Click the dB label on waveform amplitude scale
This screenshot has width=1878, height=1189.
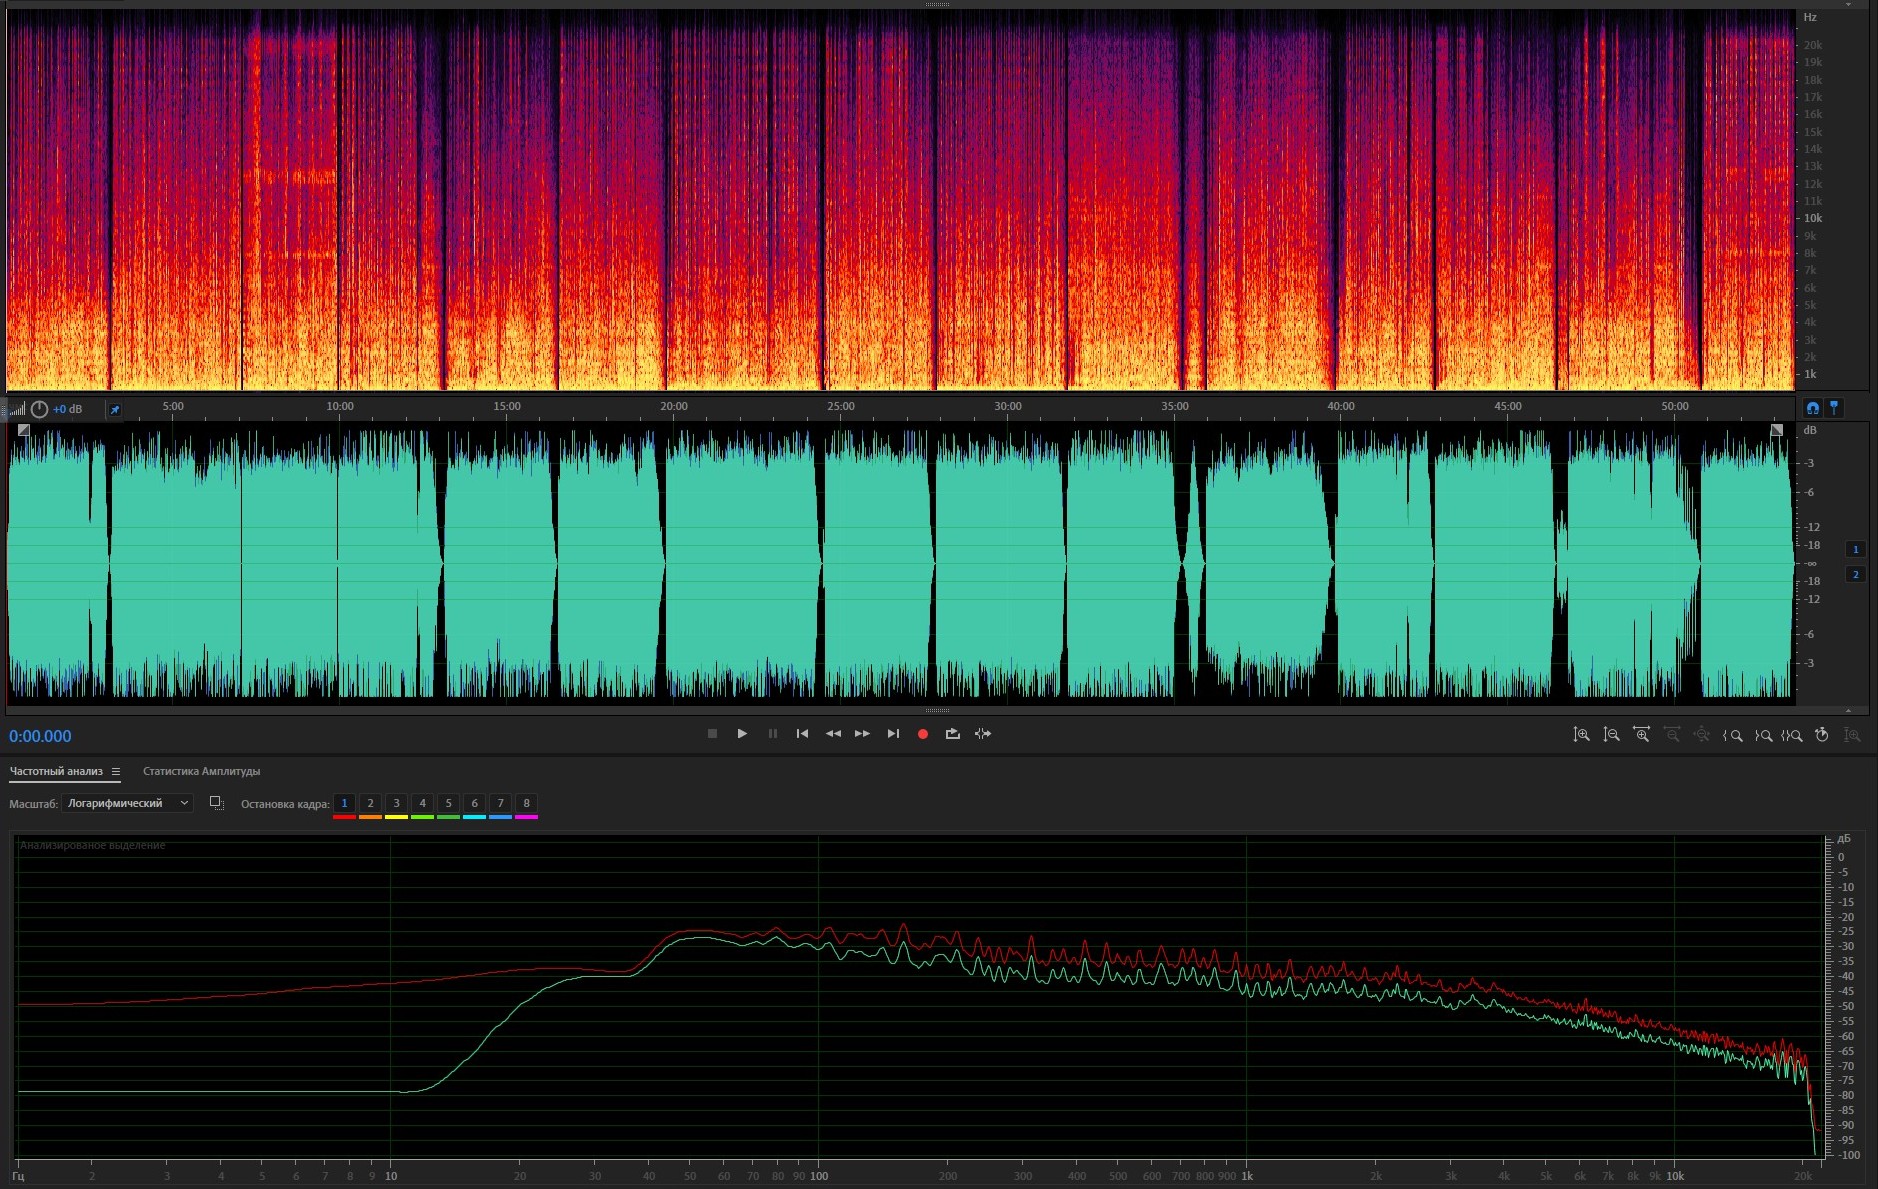coord(1810,430)
